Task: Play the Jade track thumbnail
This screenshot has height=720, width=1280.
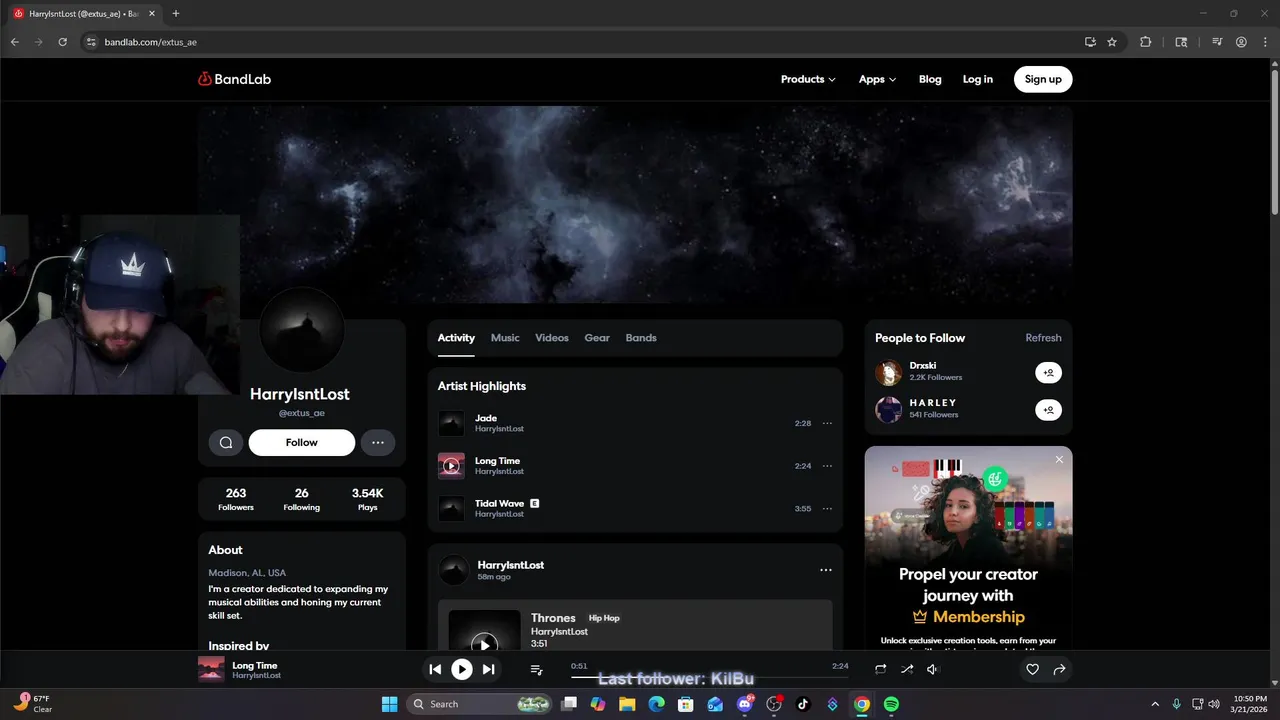Action: pos(451,423)
